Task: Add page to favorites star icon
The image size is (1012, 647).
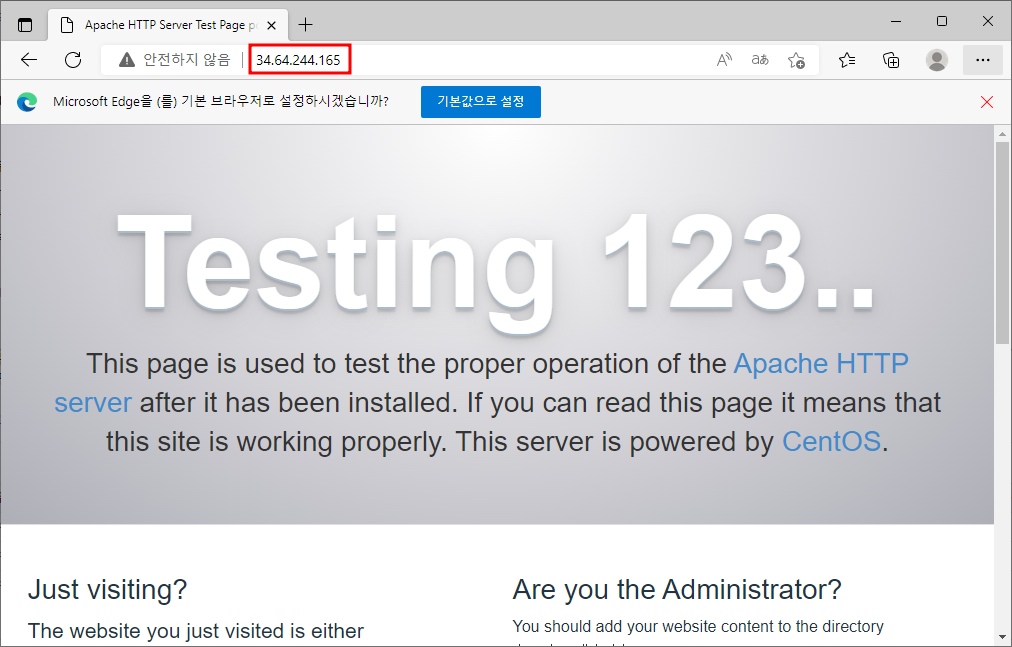Action: coord(796,60)
